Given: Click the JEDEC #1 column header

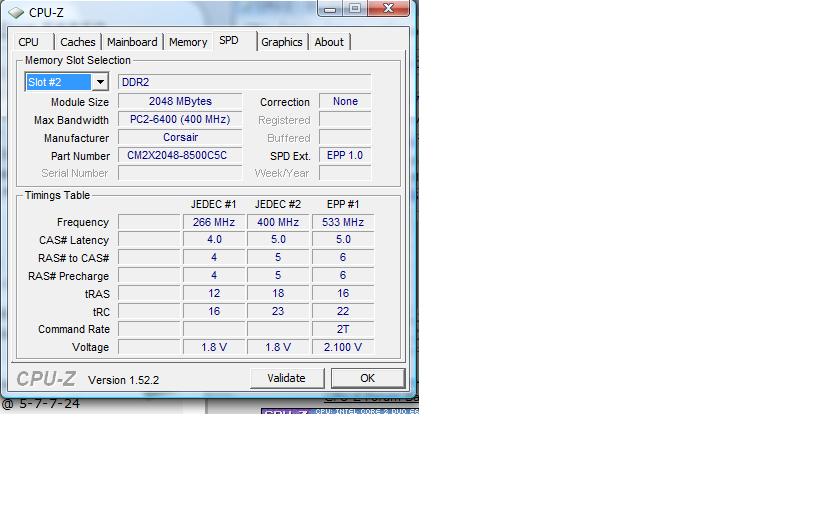Looking at the screenshot, I should (213, 204).
